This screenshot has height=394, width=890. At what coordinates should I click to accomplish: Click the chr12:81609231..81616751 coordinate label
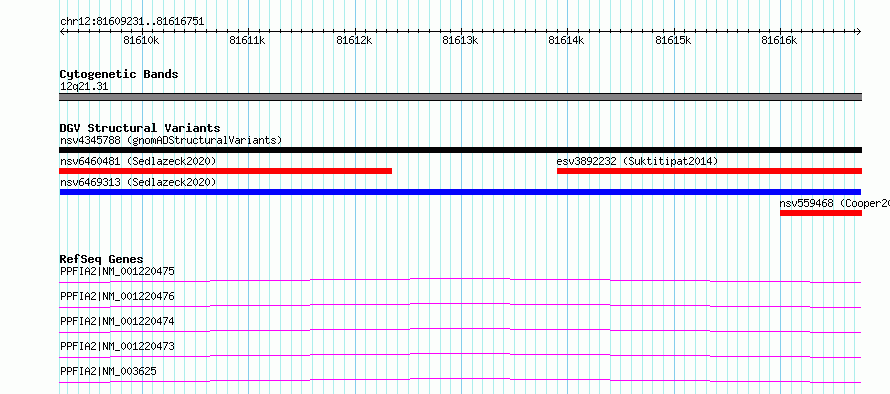tap(132, 22)
